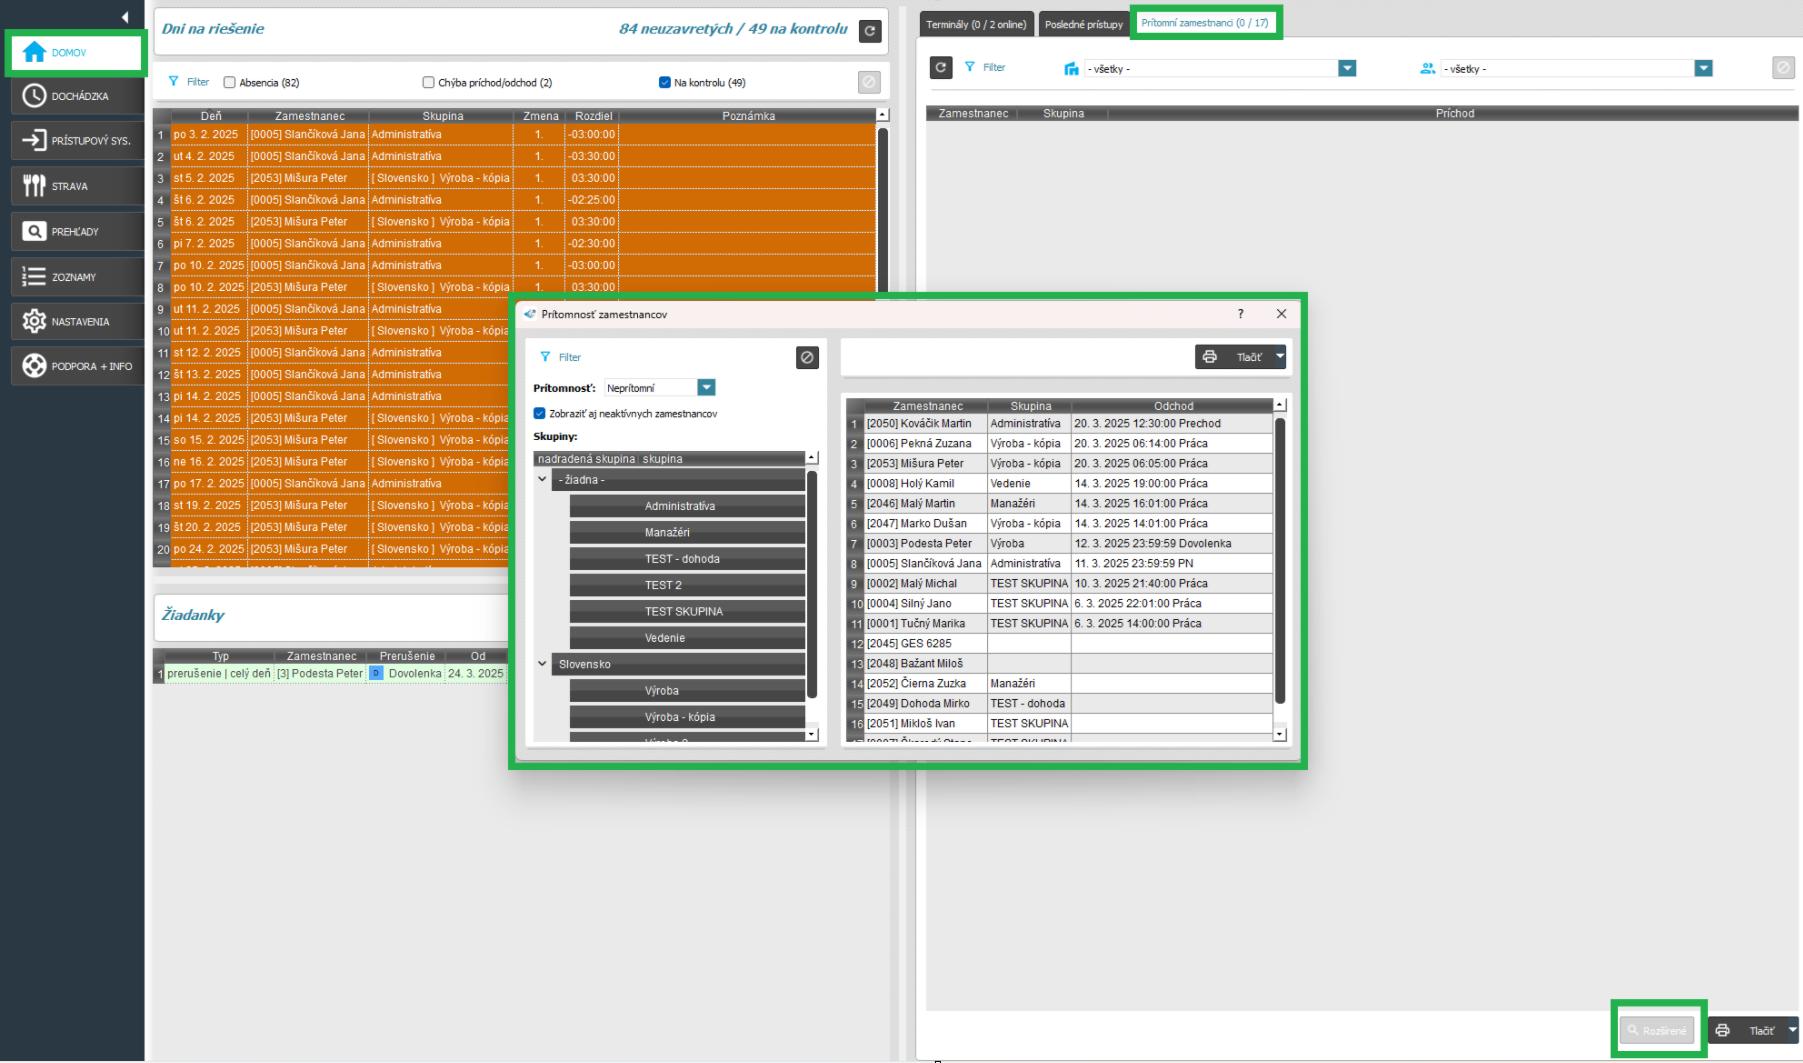Open Strava meal section icon
The width and height of the screenshot is (1803, 1063).
coord(35,186)
